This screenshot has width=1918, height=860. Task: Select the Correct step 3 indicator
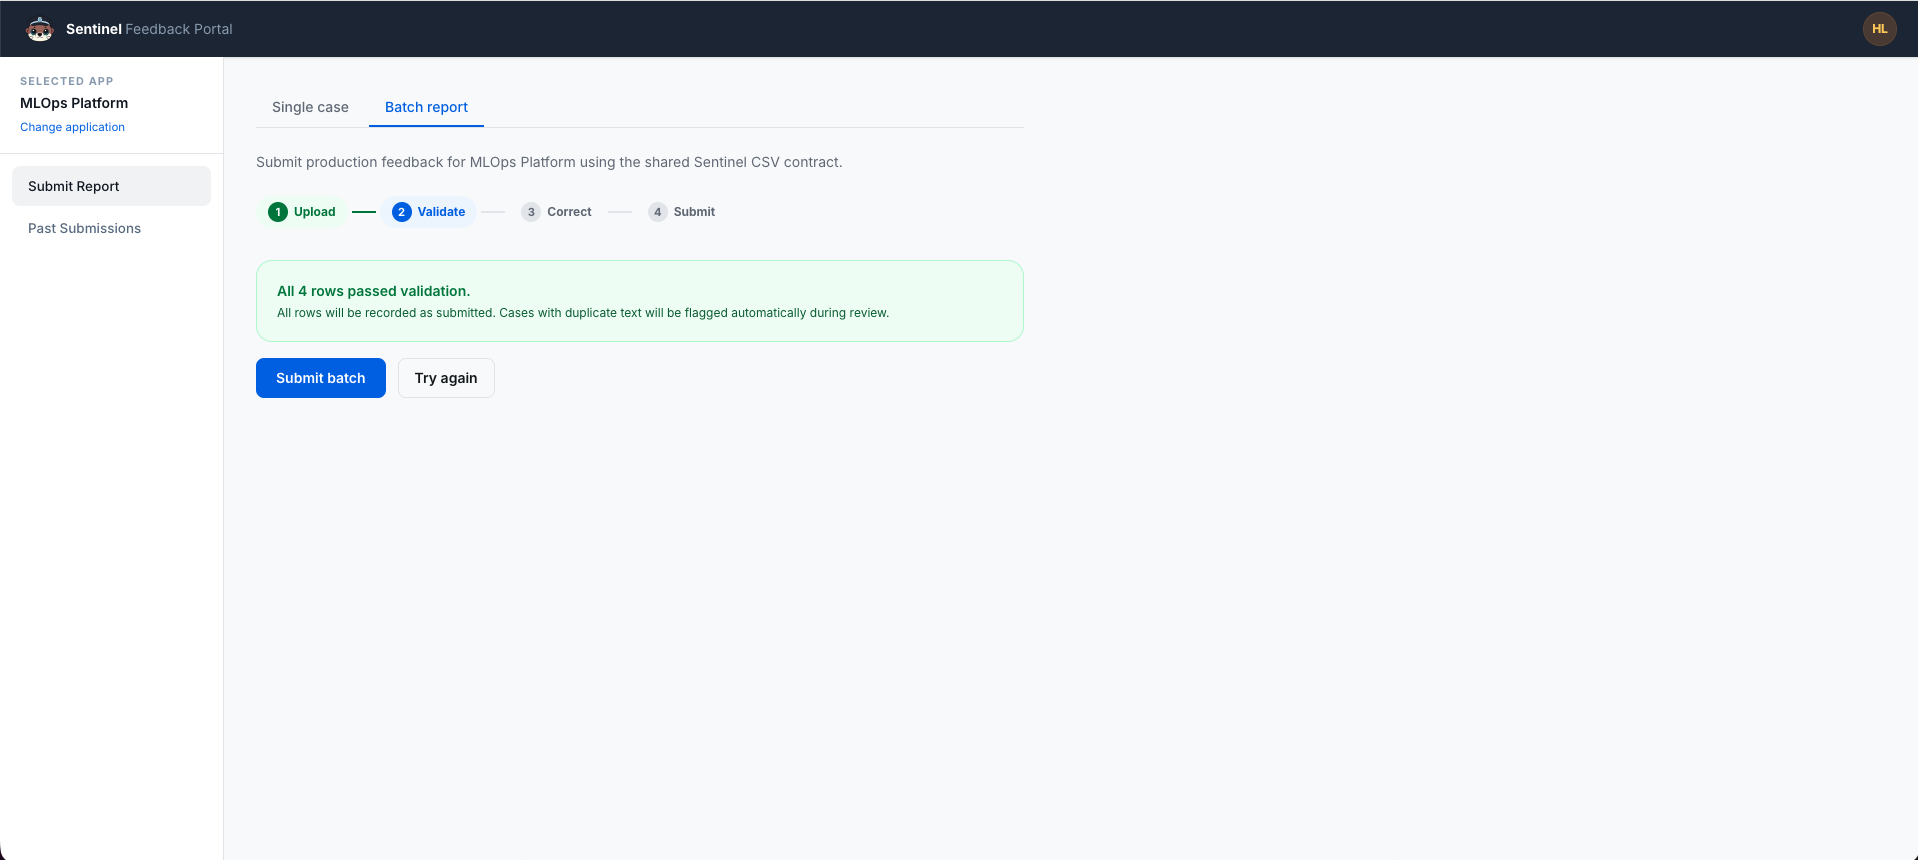tap(557, 212)
